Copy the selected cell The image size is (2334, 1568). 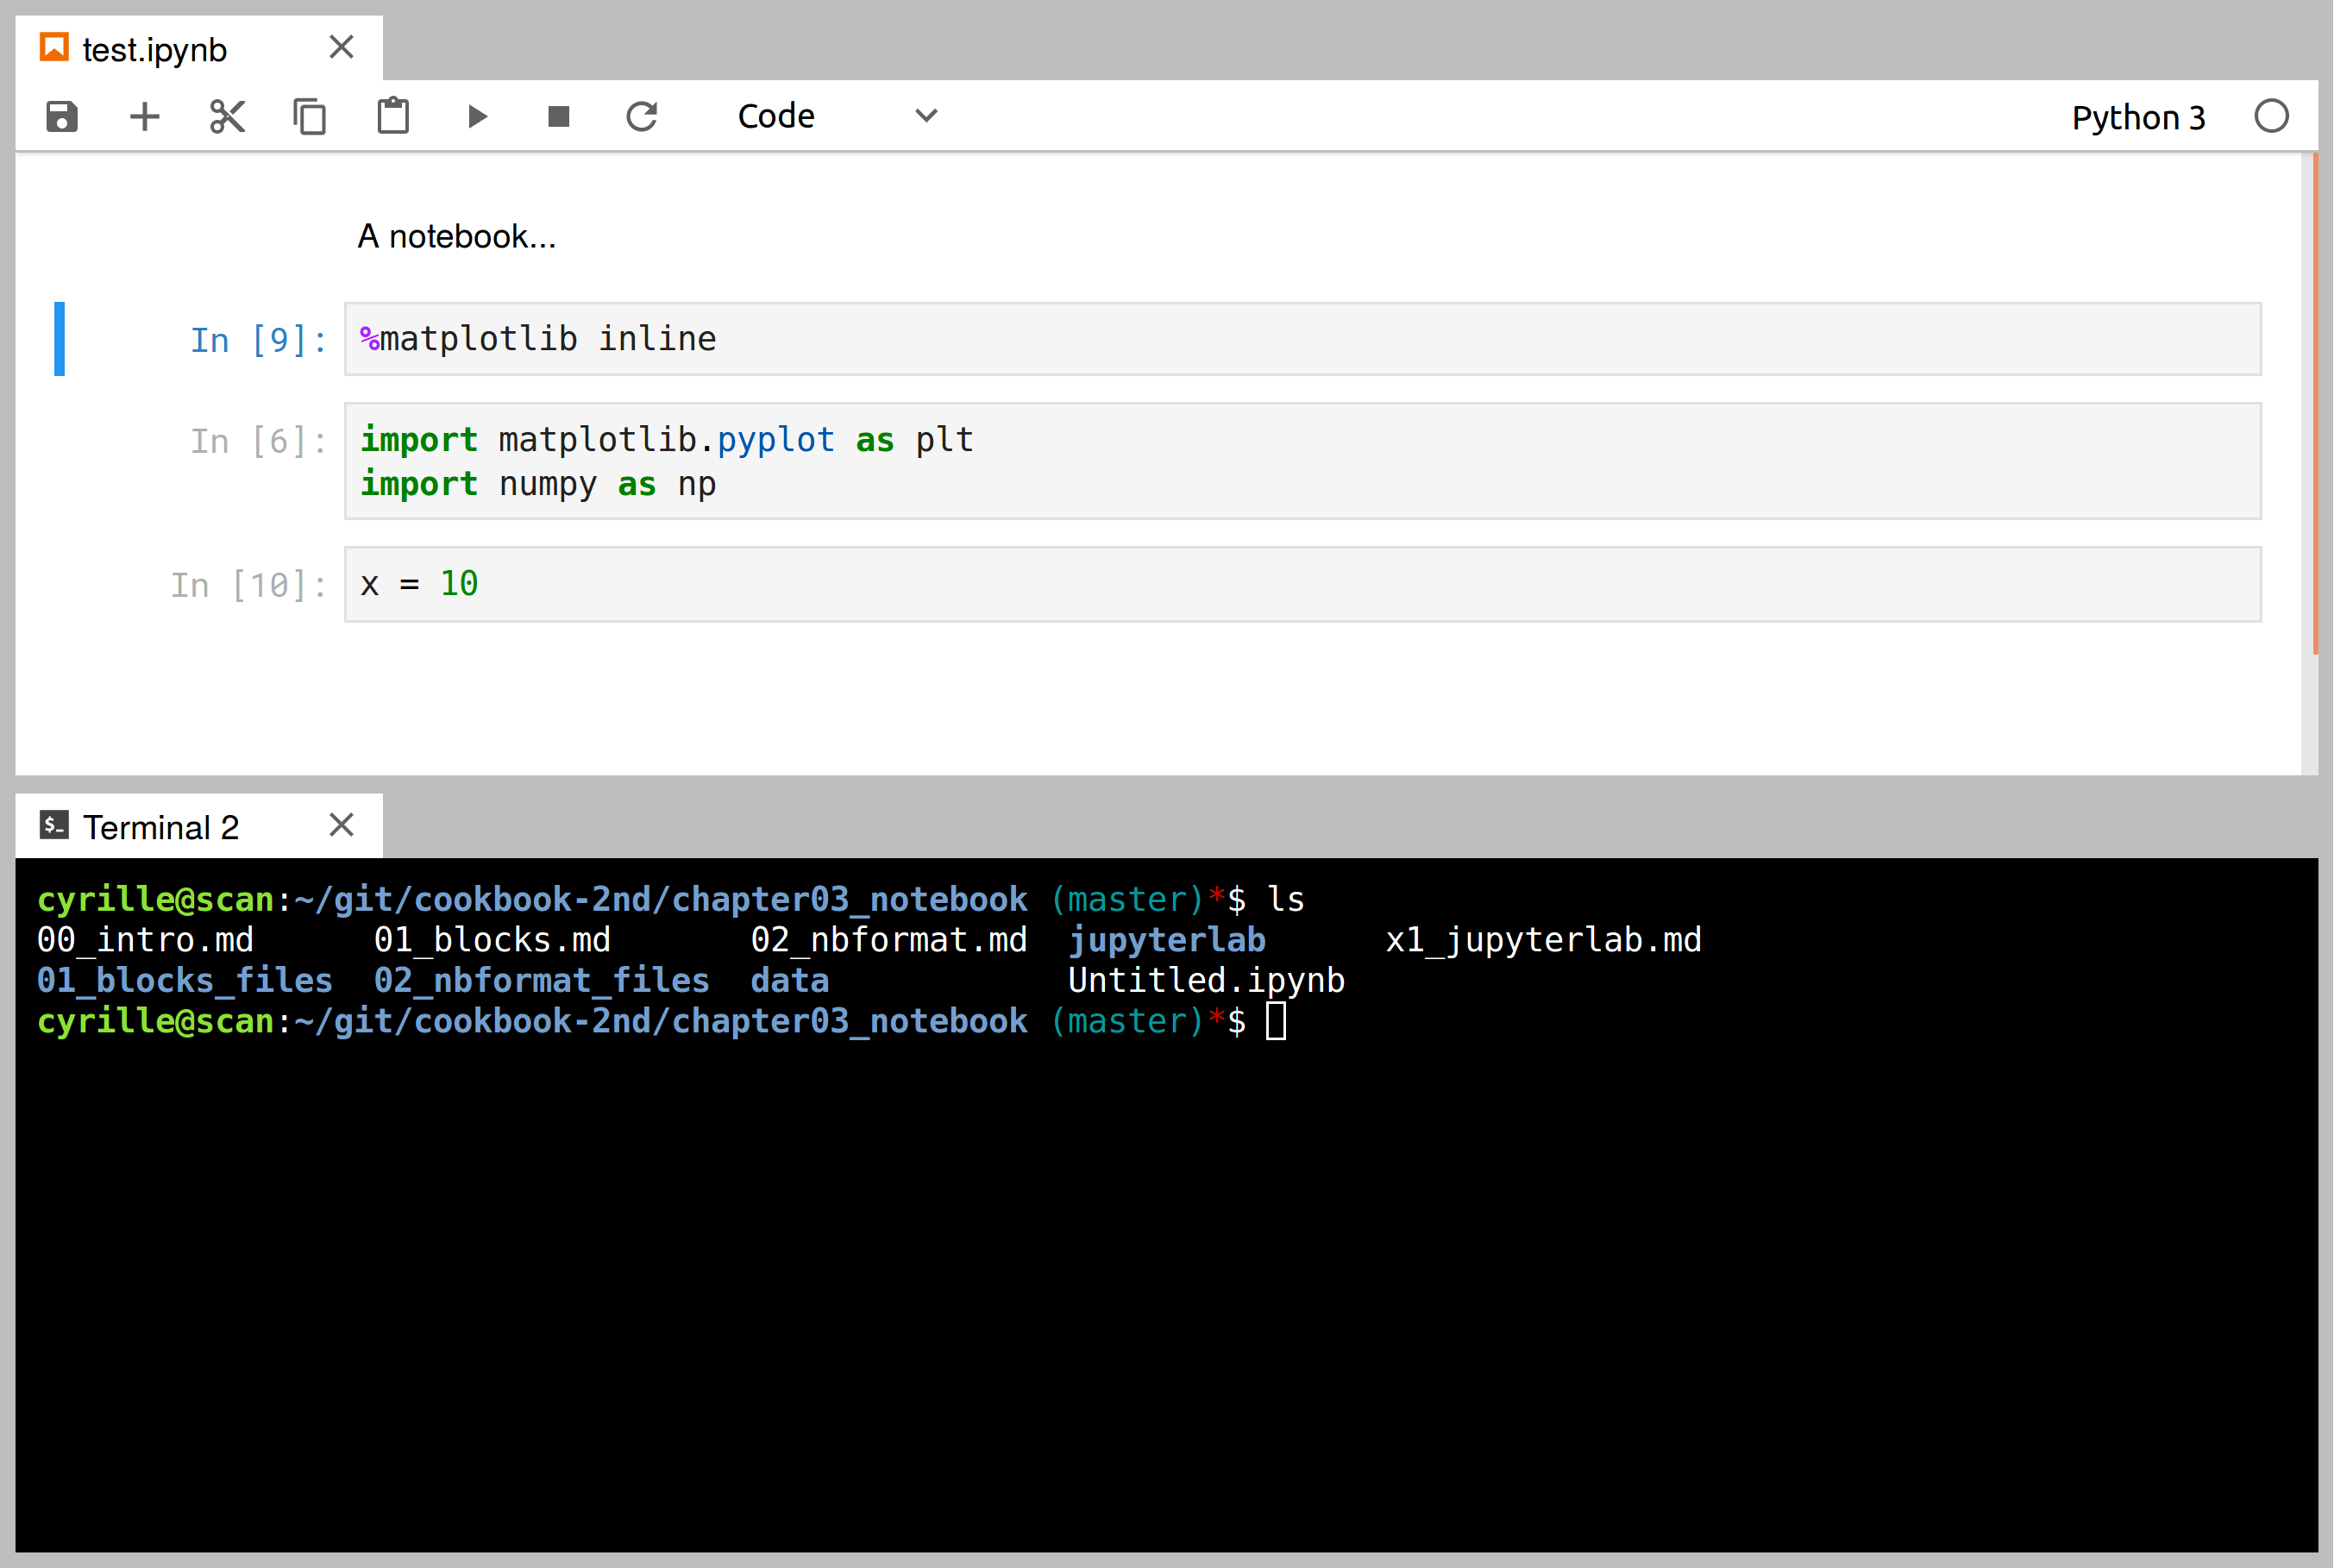[x=309, y=116]
